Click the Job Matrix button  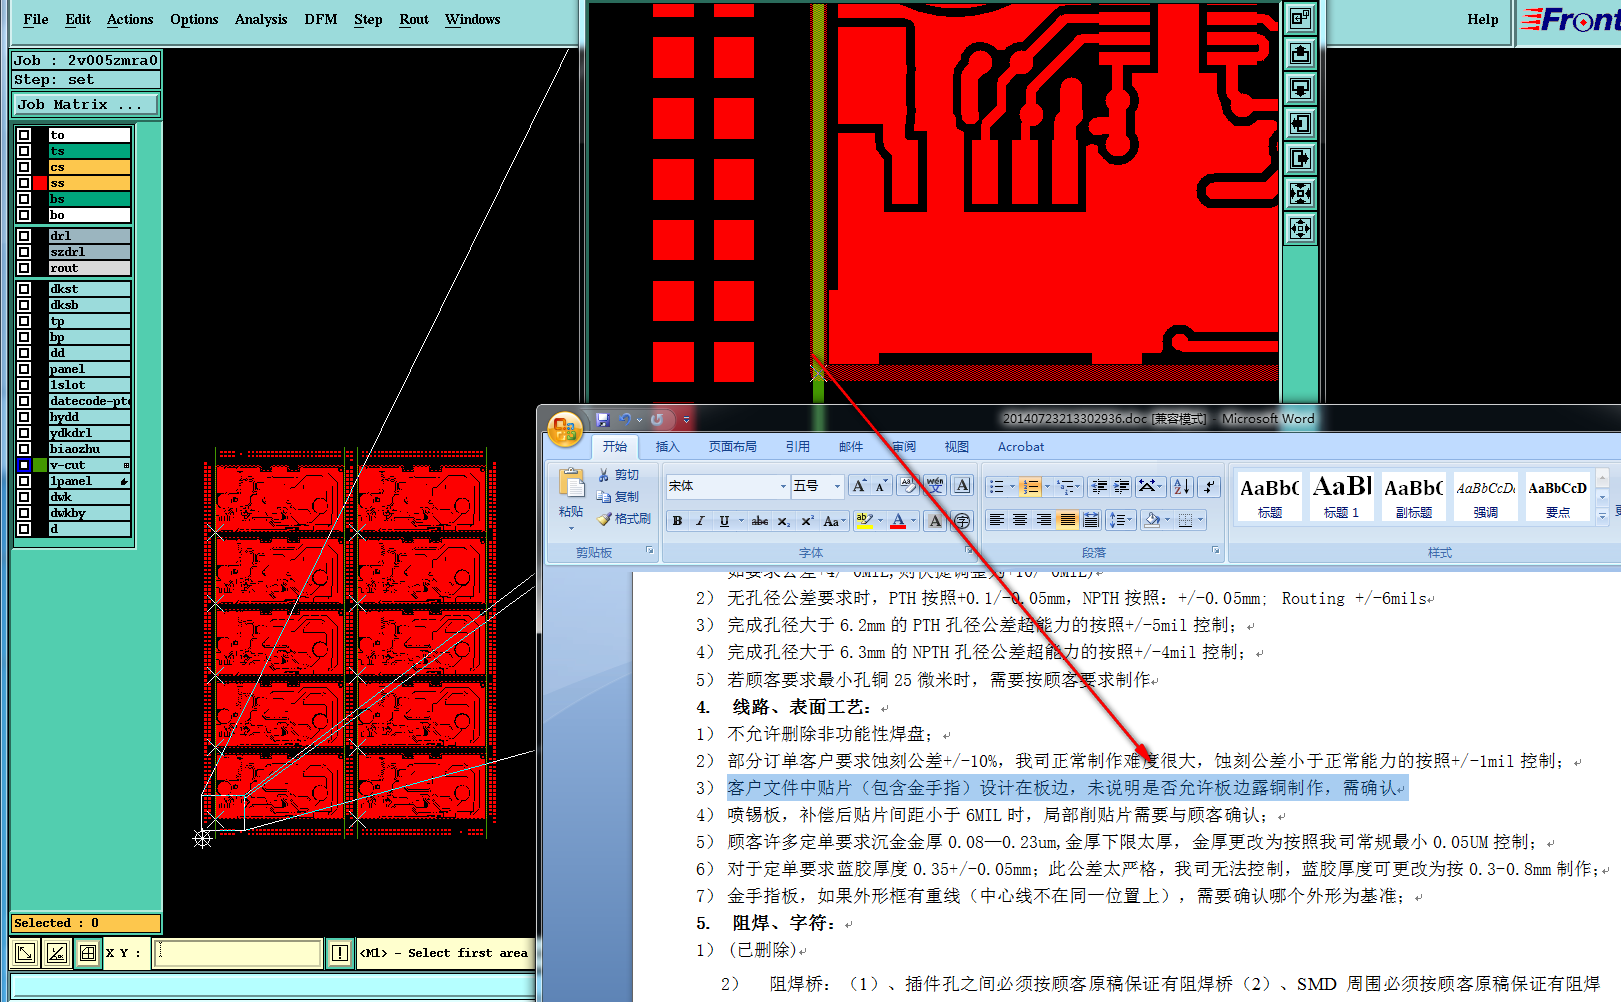coord(85,104)
